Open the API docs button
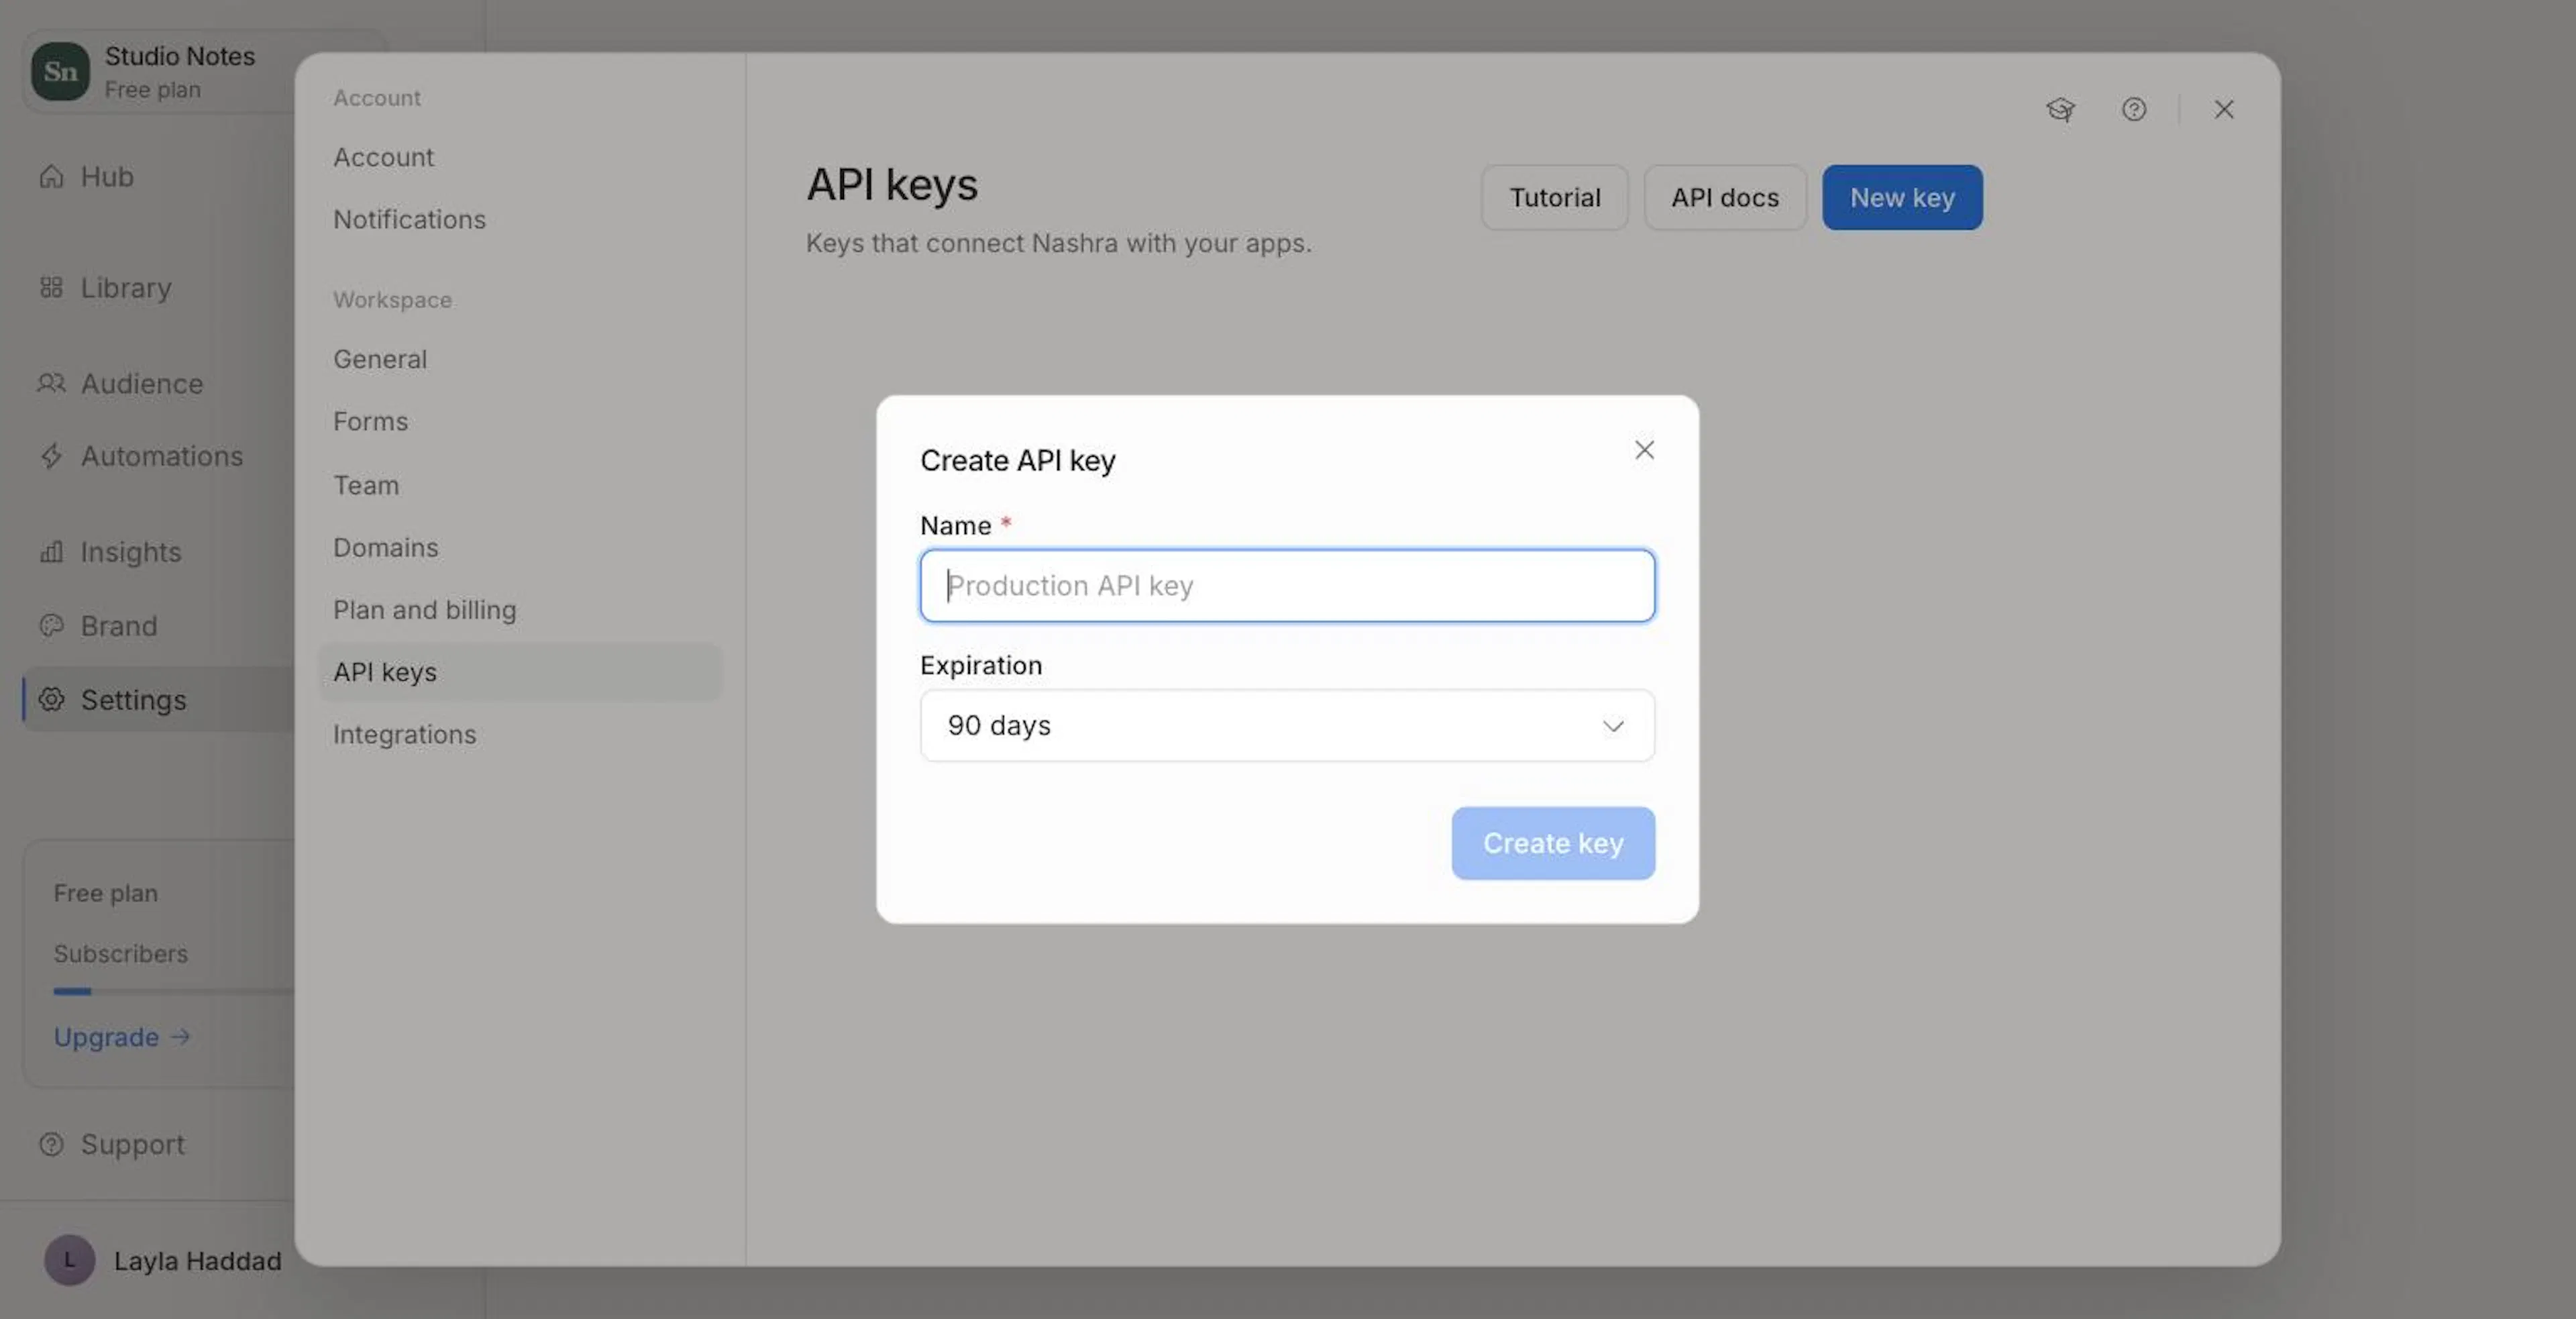 click(x=1725, y=197)
